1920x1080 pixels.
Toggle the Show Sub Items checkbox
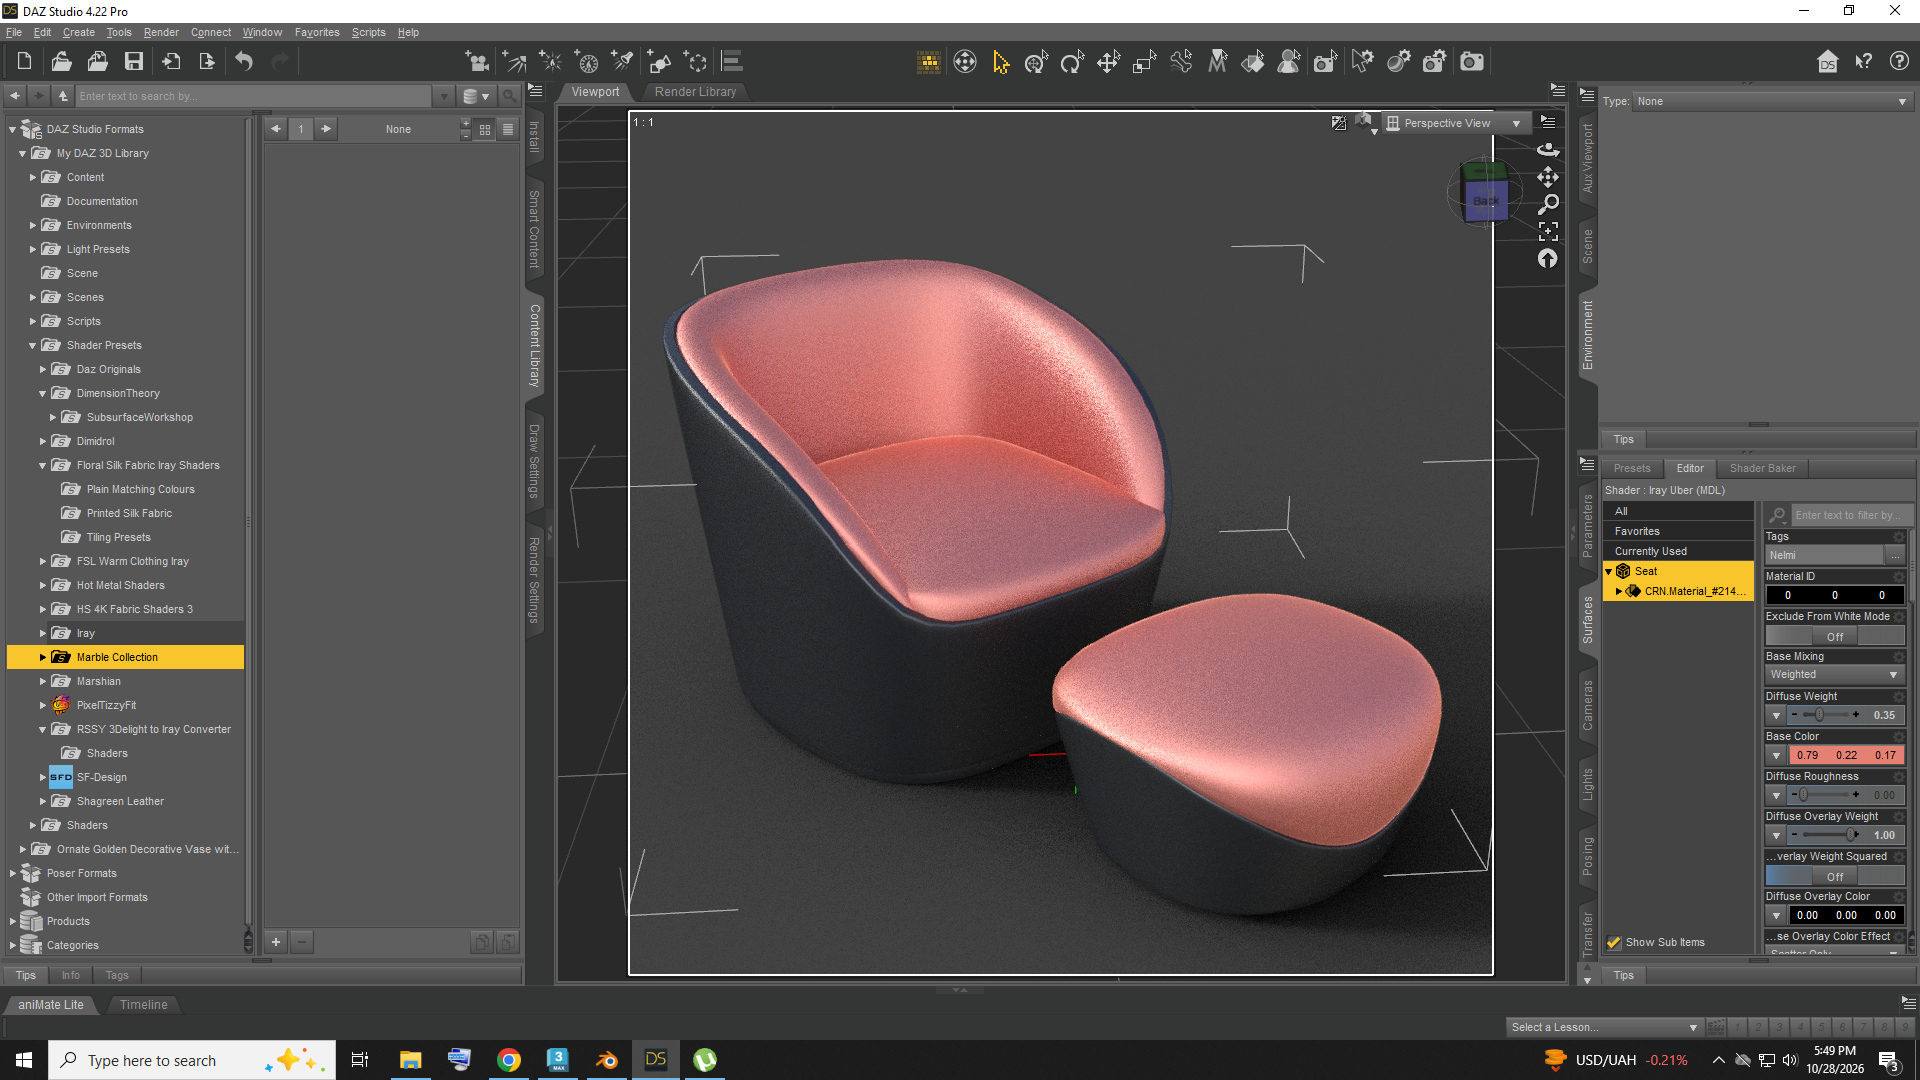1613,942
